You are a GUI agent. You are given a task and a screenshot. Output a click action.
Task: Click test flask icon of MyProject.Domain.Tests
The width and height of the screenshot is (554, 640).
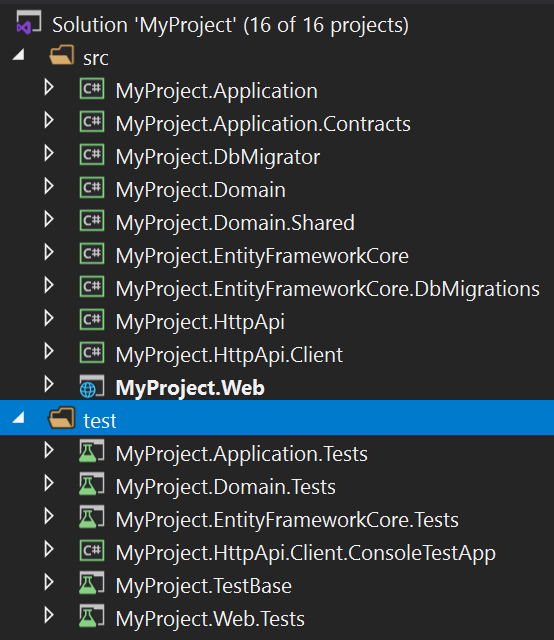click(92, 484)
